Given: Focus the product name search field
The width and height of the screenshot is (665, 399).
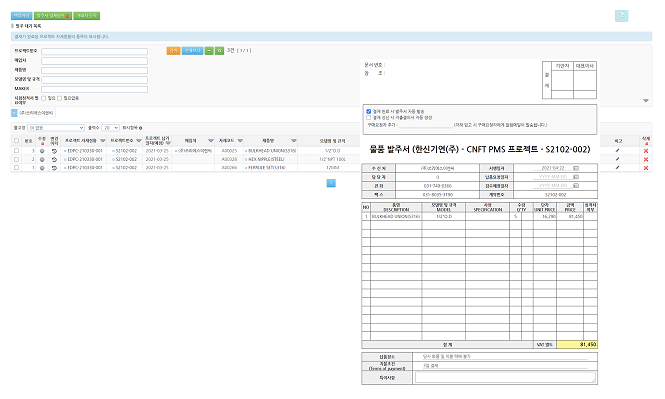Looking at the screenshot, I should click(x=94, y=70).
